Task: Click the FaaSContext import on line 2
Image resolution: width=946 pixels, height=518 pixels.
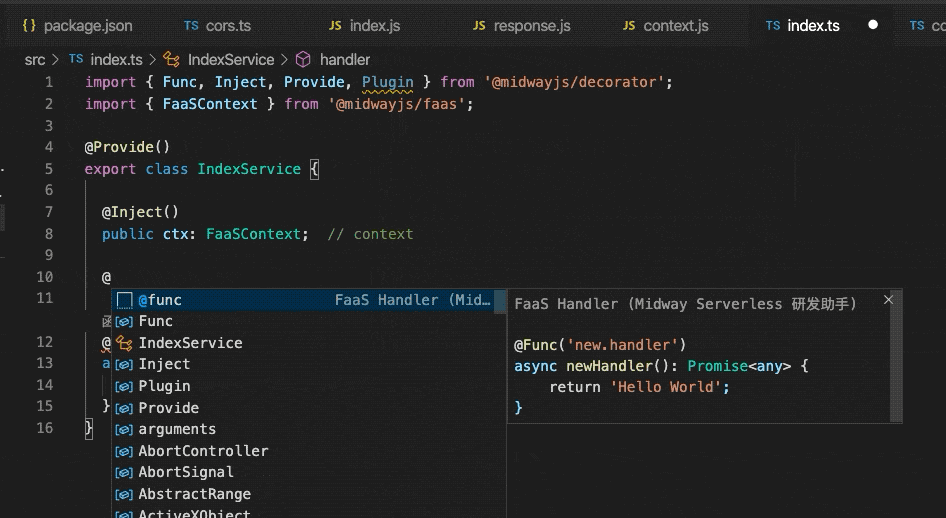Action: 210,104
